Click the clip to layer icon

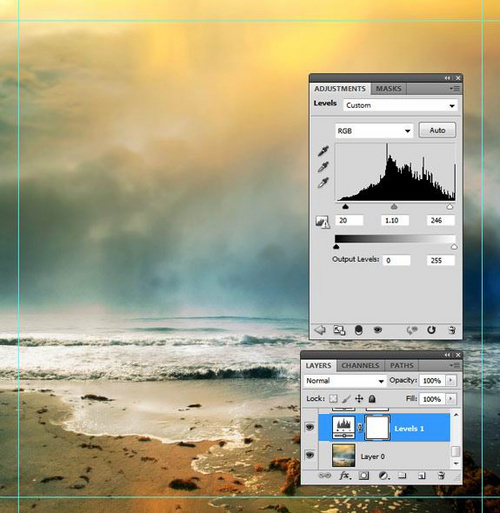(x=358, y=330)
